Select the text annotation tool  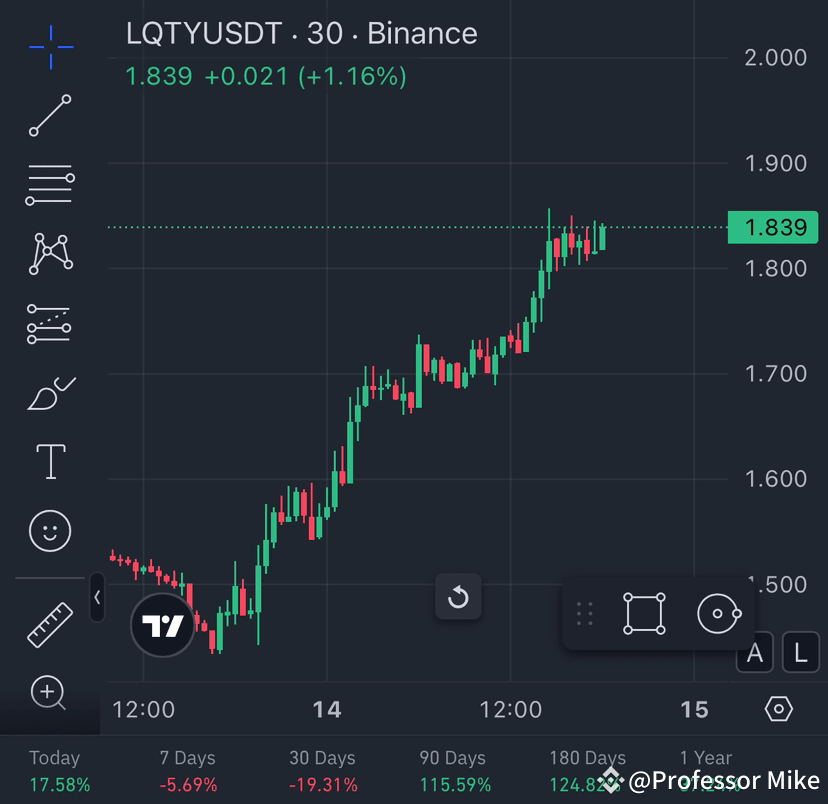[50, 461]
